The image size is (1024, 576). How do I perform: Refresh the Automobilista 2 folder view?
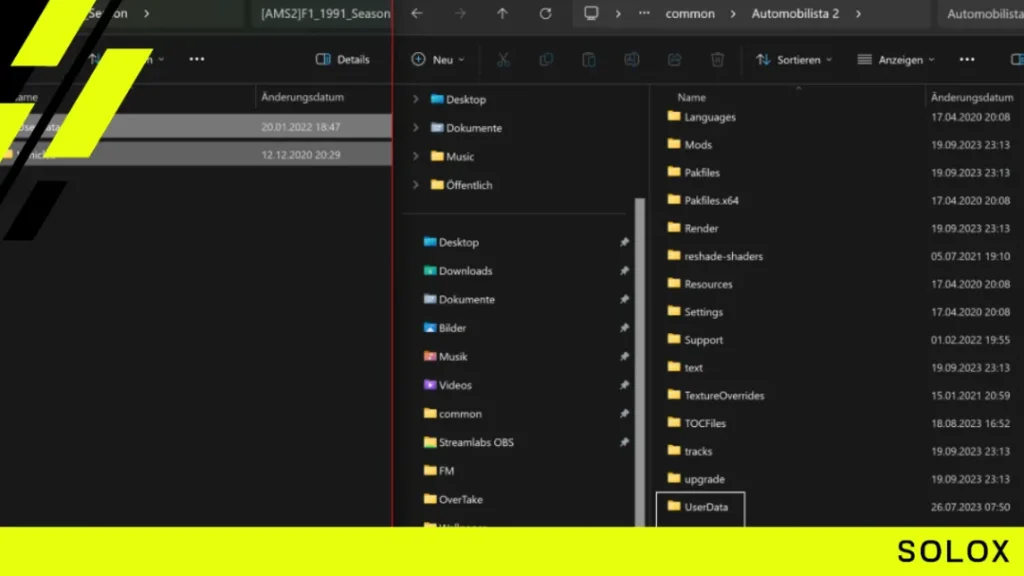[545, 13]
